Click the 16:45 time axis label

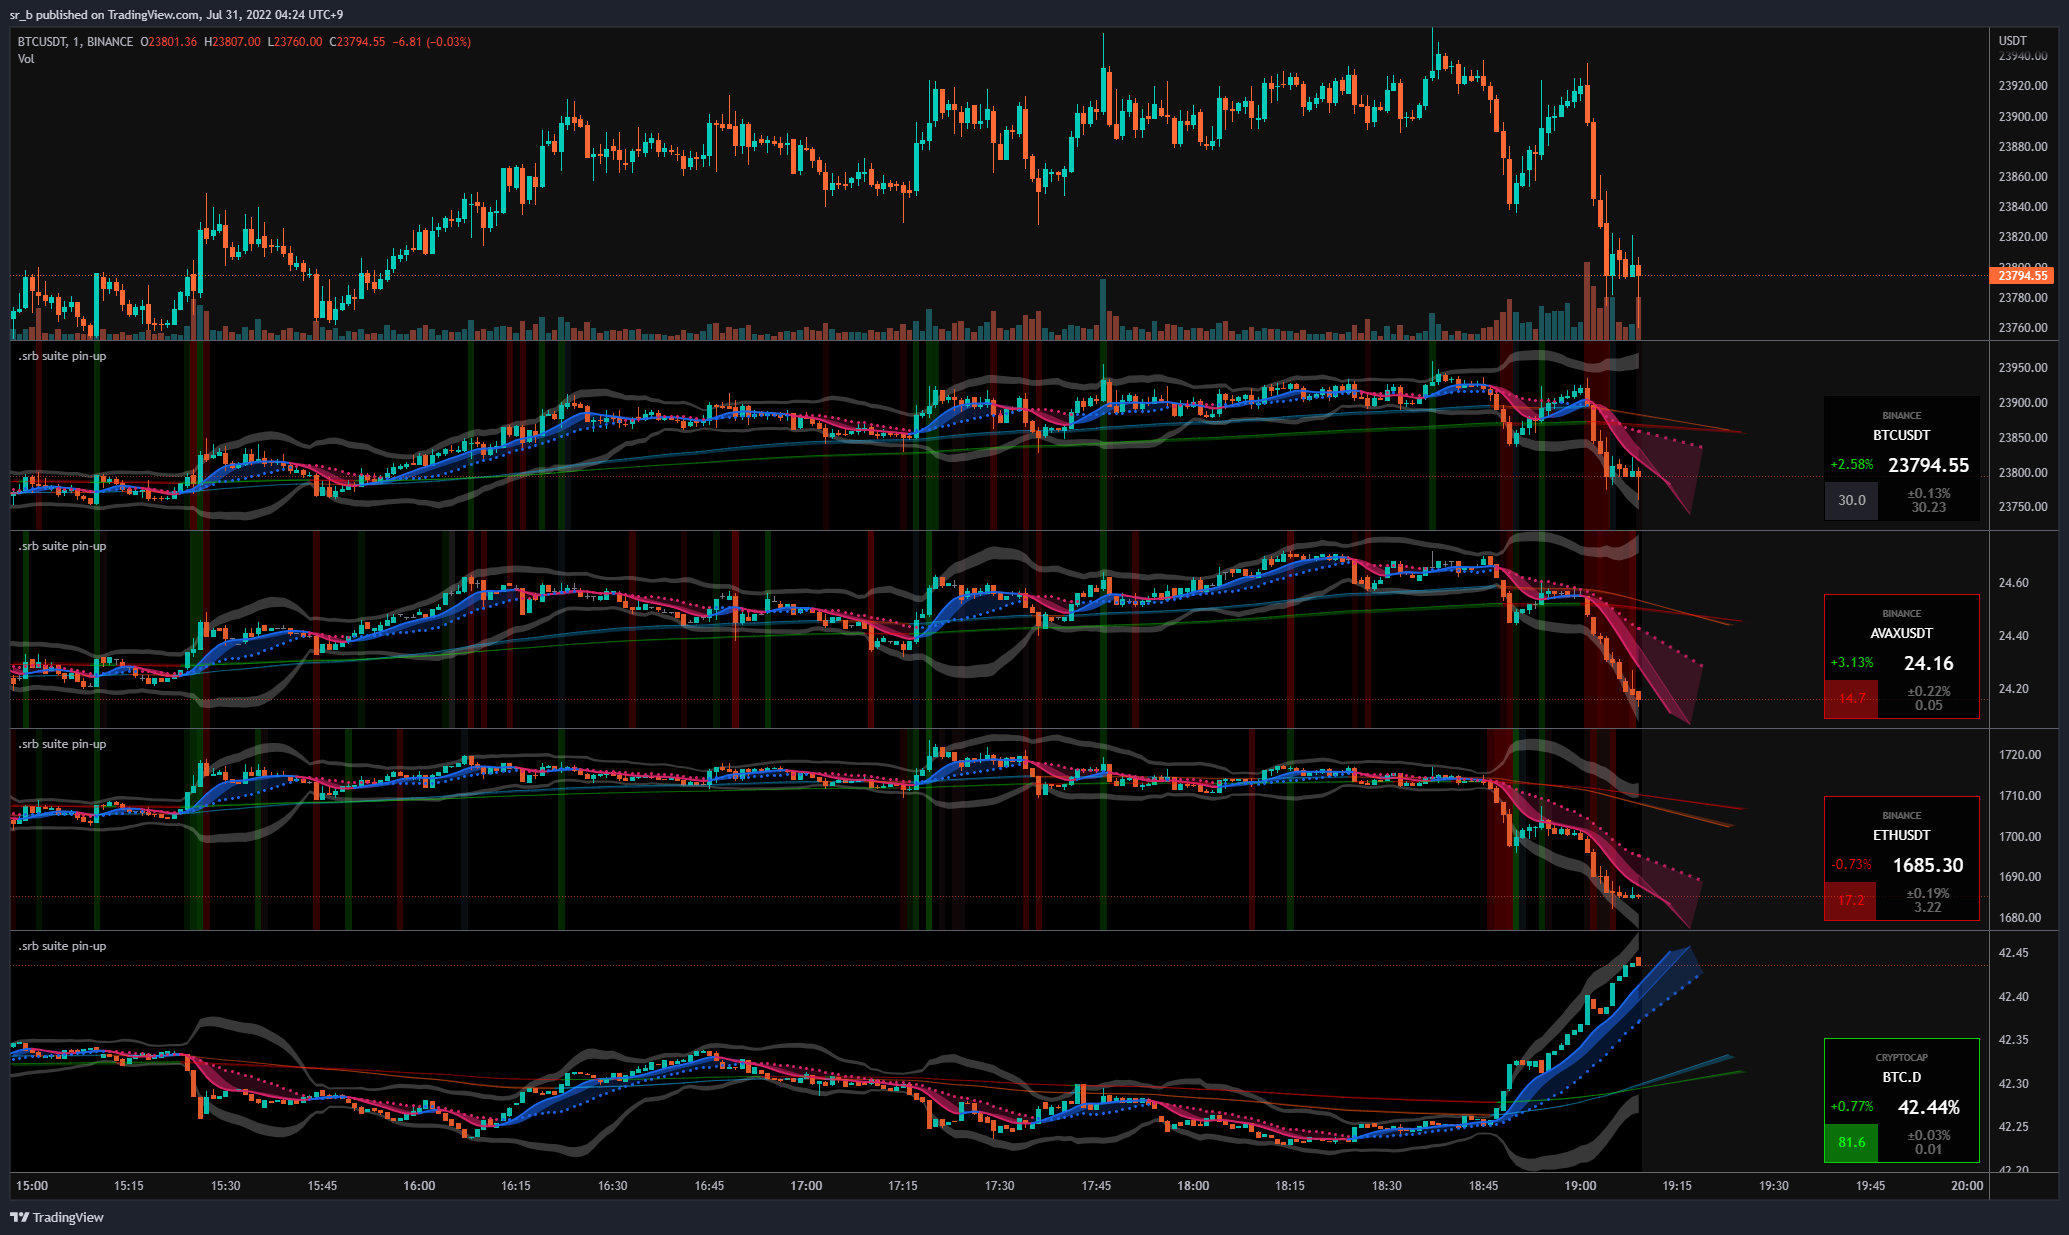click(x=709, y=1186)
